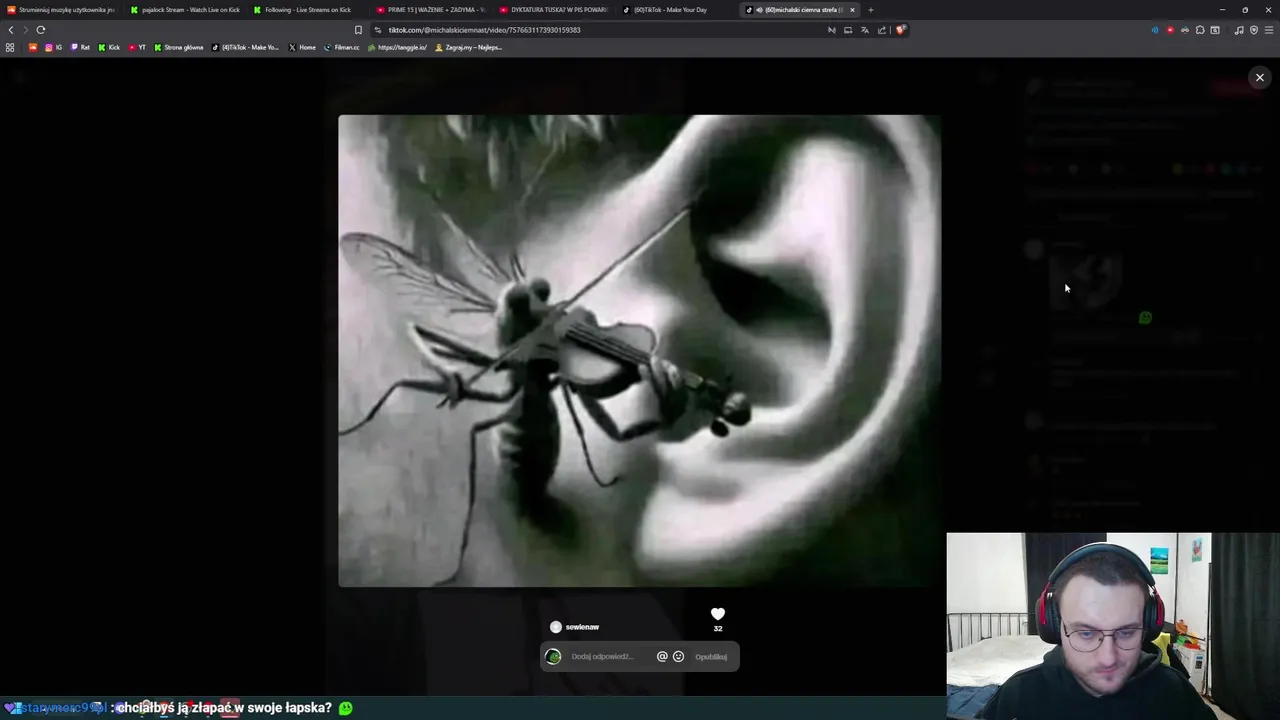Screen dimensions: 1280x720
Task: Open the Rat Twitch bookmark
Action: pos(80,47)
